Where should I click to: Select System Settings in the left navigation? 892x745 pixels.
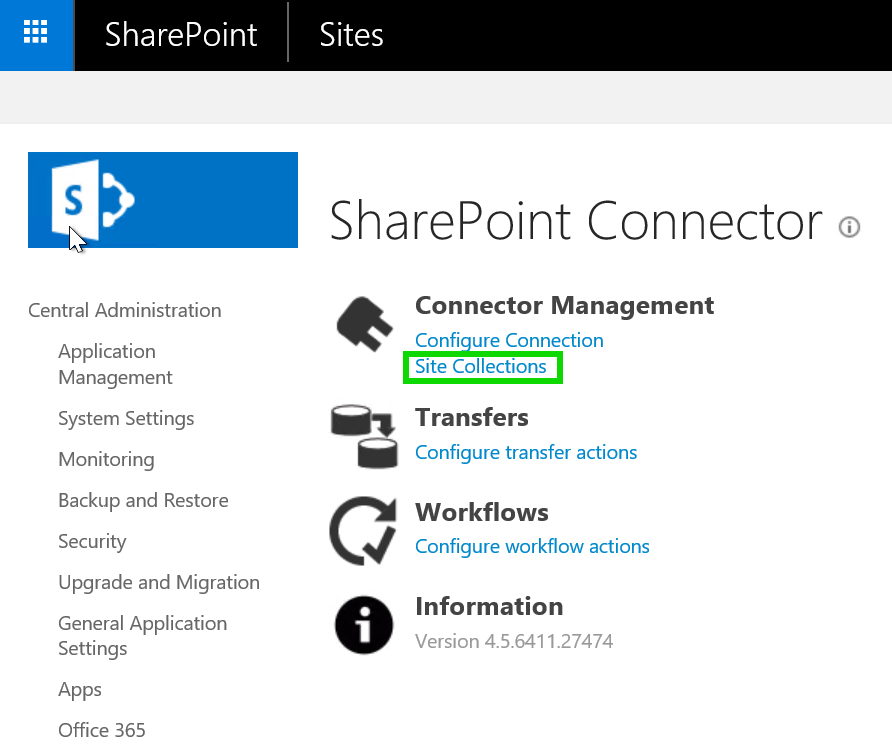(x=126, y=418)
